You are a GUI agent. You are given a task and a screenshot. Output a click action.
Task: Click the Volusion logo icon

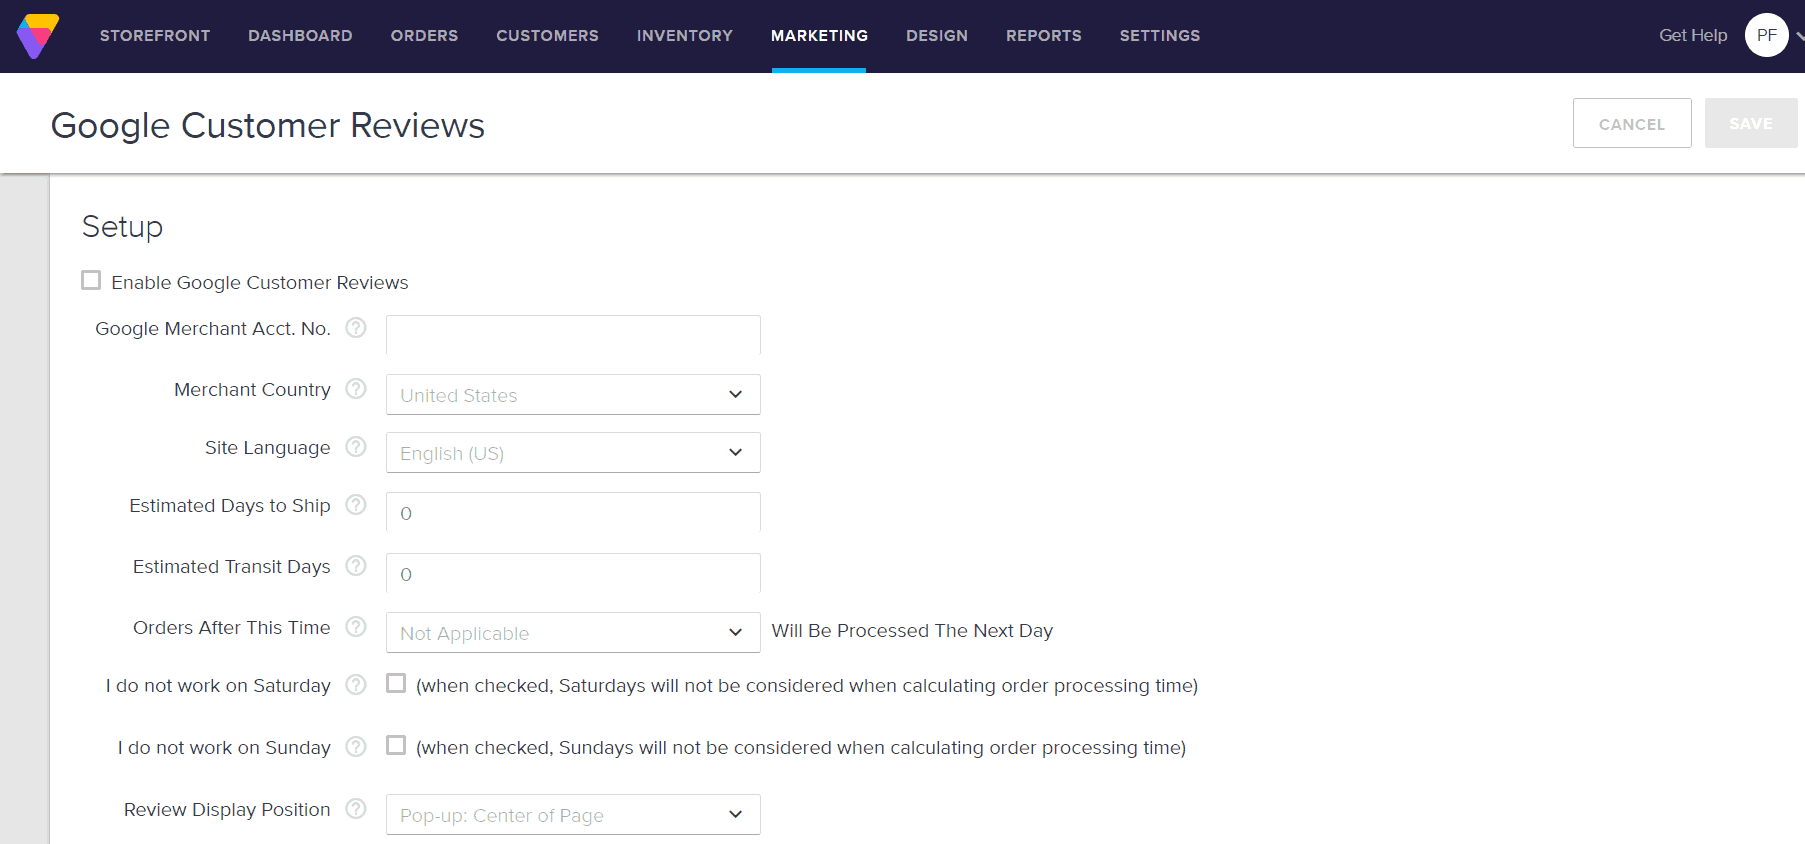[x=38, y=36]
